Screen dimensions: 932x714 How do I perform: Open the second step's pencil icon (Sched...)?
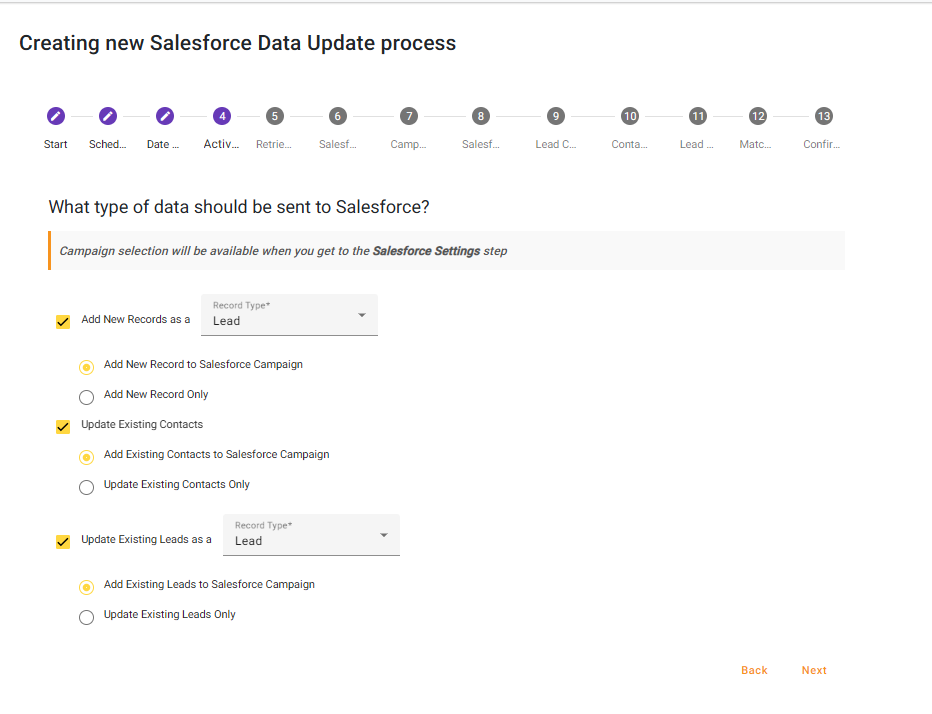pos(108,116)
